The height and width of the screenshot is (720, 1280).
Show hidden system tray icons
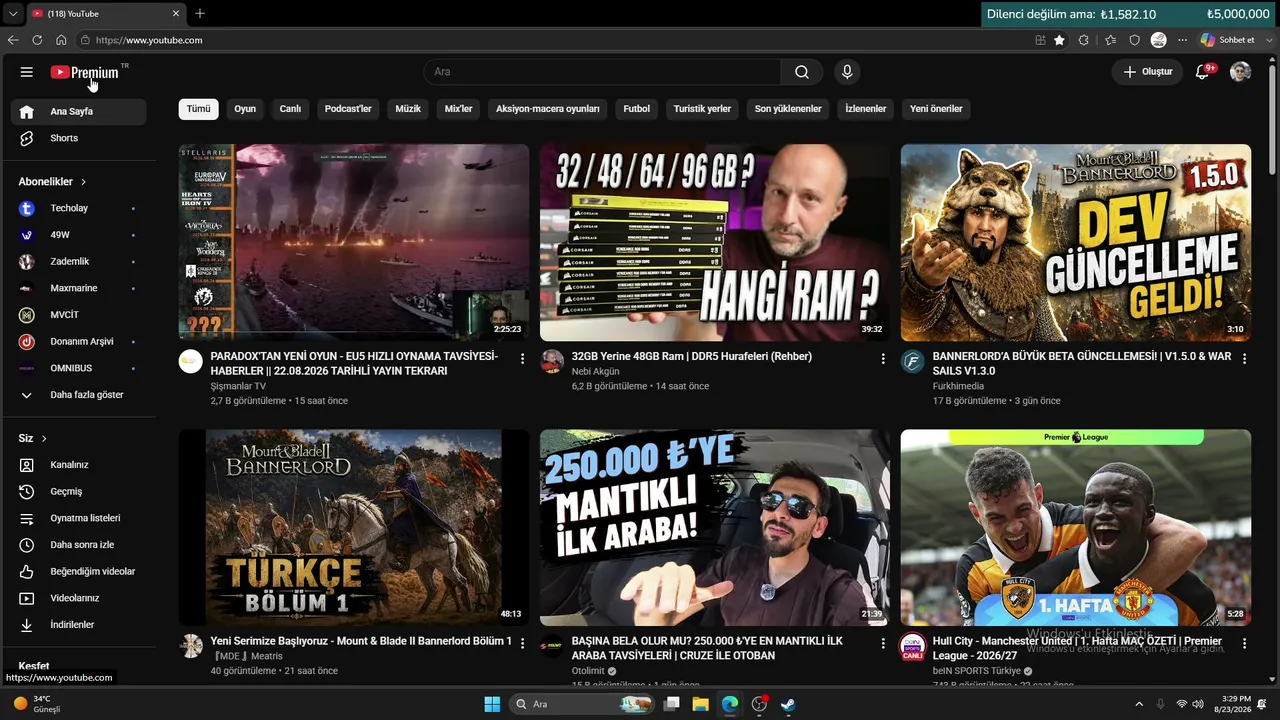(1138, 704)
